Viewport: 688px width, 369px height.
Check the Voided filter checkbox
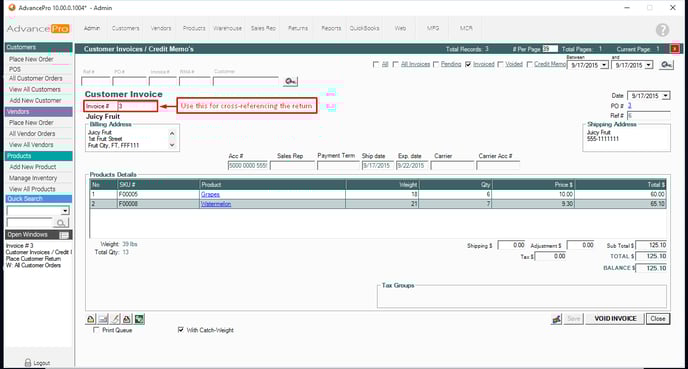tap(500, 64)
